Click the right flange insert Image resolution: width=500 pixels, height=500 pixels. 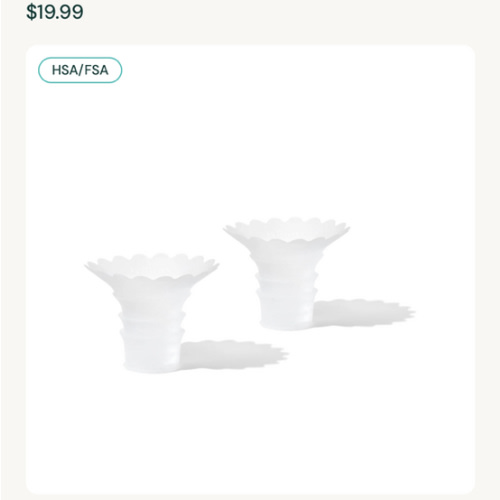(286, 273)
